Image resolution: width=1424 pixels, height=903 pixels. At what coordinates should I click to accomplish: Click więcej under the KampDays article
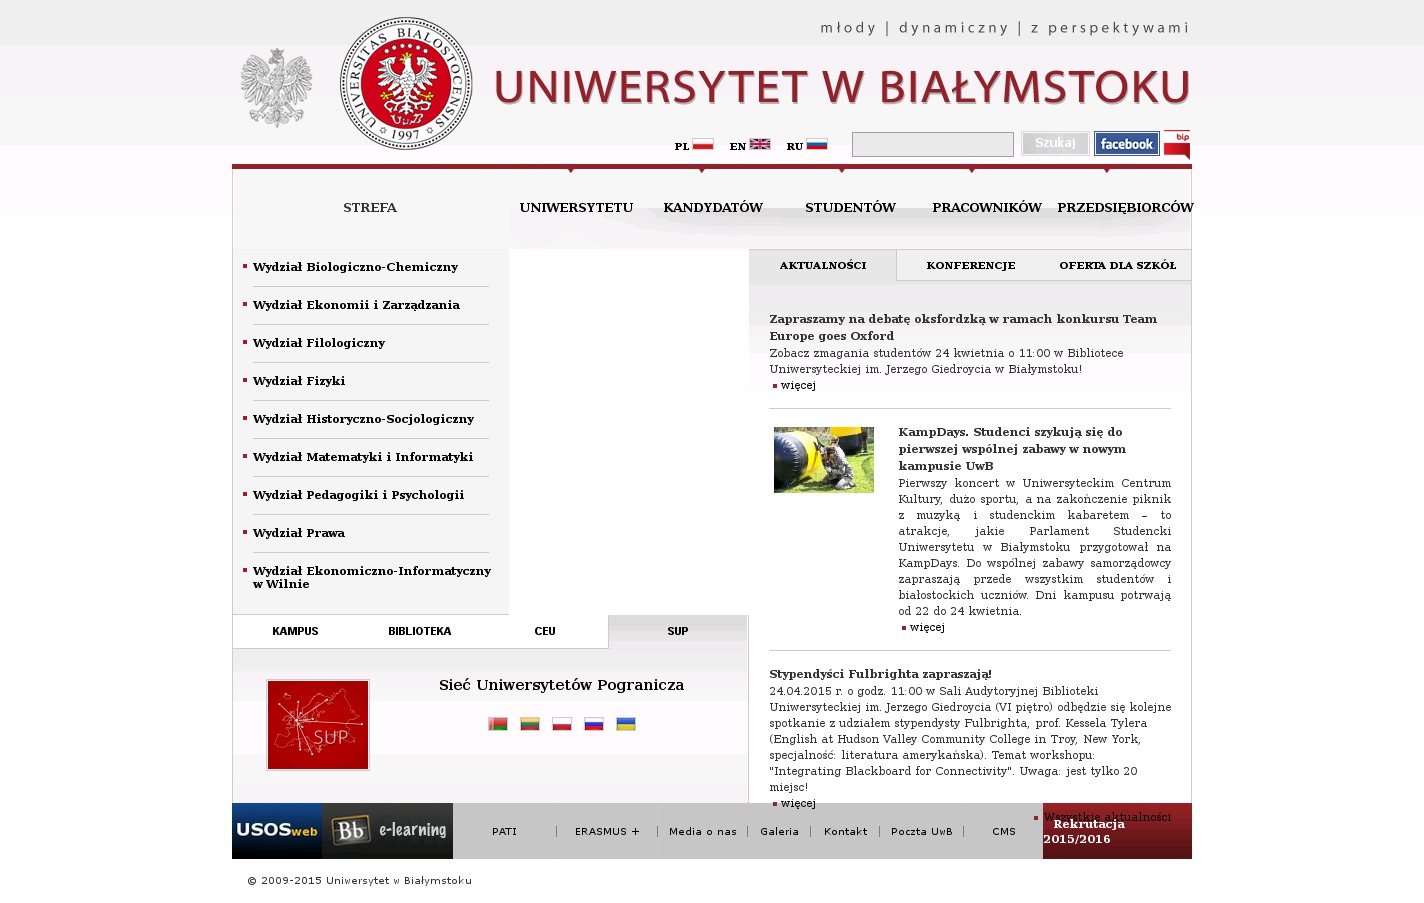click(x=927, y=627)
